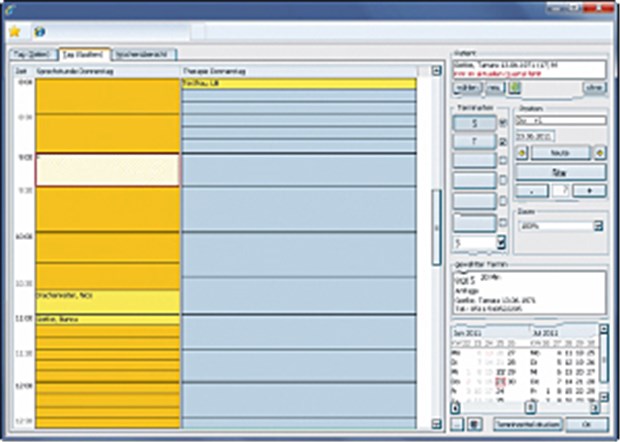620x442 pixels.
Task: Select June 24 in the mini calendar
Action: tap(501, 391)
